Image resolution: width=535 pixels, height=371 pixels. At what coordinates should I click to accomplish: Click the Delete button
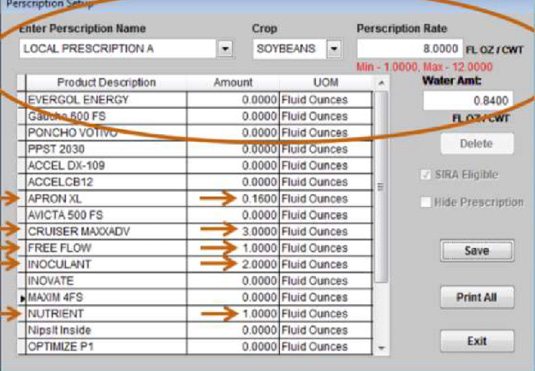477,144
